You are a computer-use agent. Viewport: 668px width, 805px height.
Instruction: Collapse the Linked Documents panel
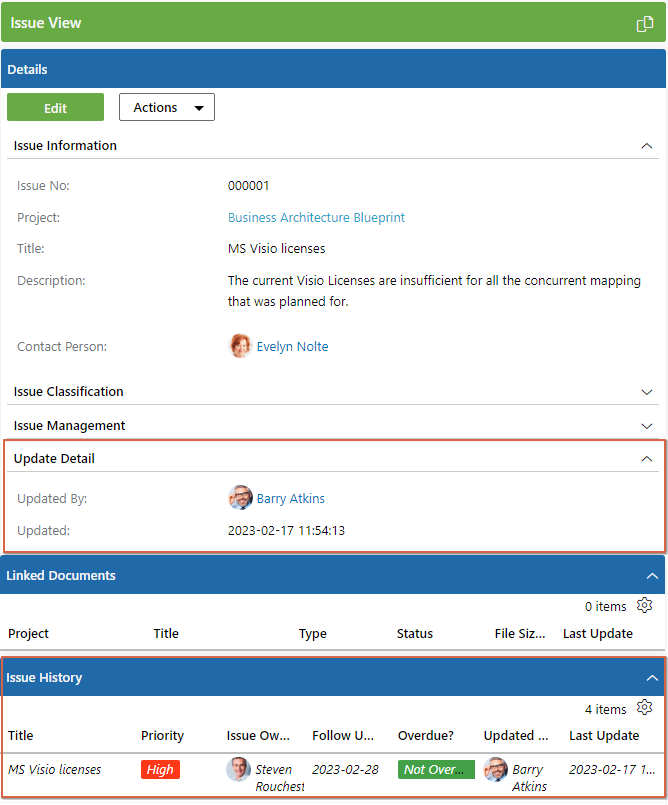[x=652, y=576]
